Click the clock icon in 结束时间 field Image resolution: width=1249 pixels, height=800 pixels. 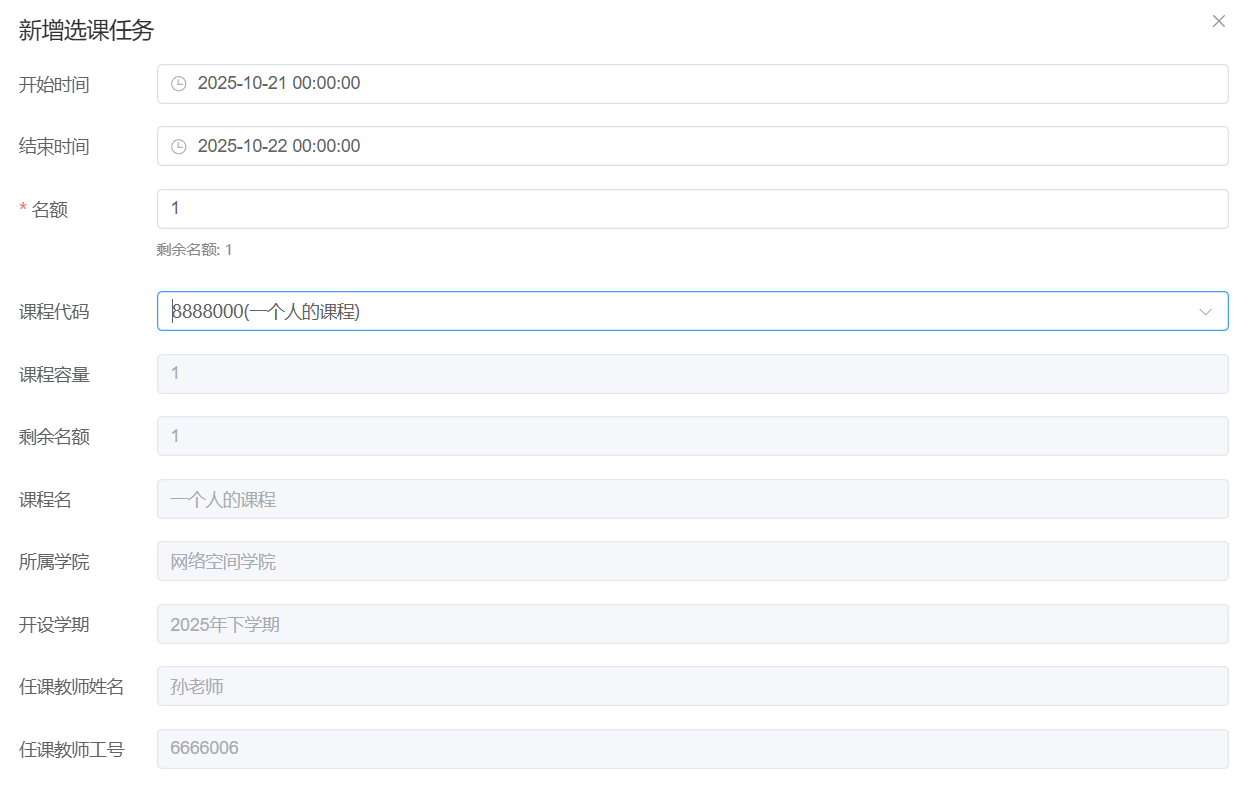coord(179,147)
